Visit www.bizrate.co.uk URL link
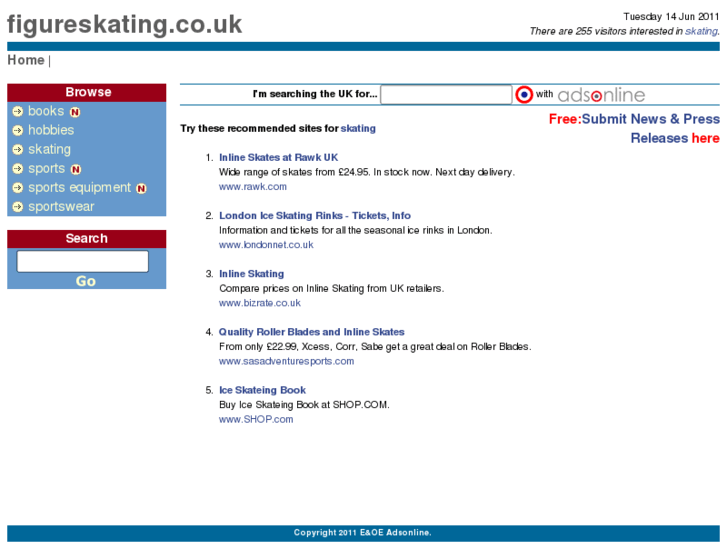This screenshot has width=727, height=545. click(x=260, y=303)
